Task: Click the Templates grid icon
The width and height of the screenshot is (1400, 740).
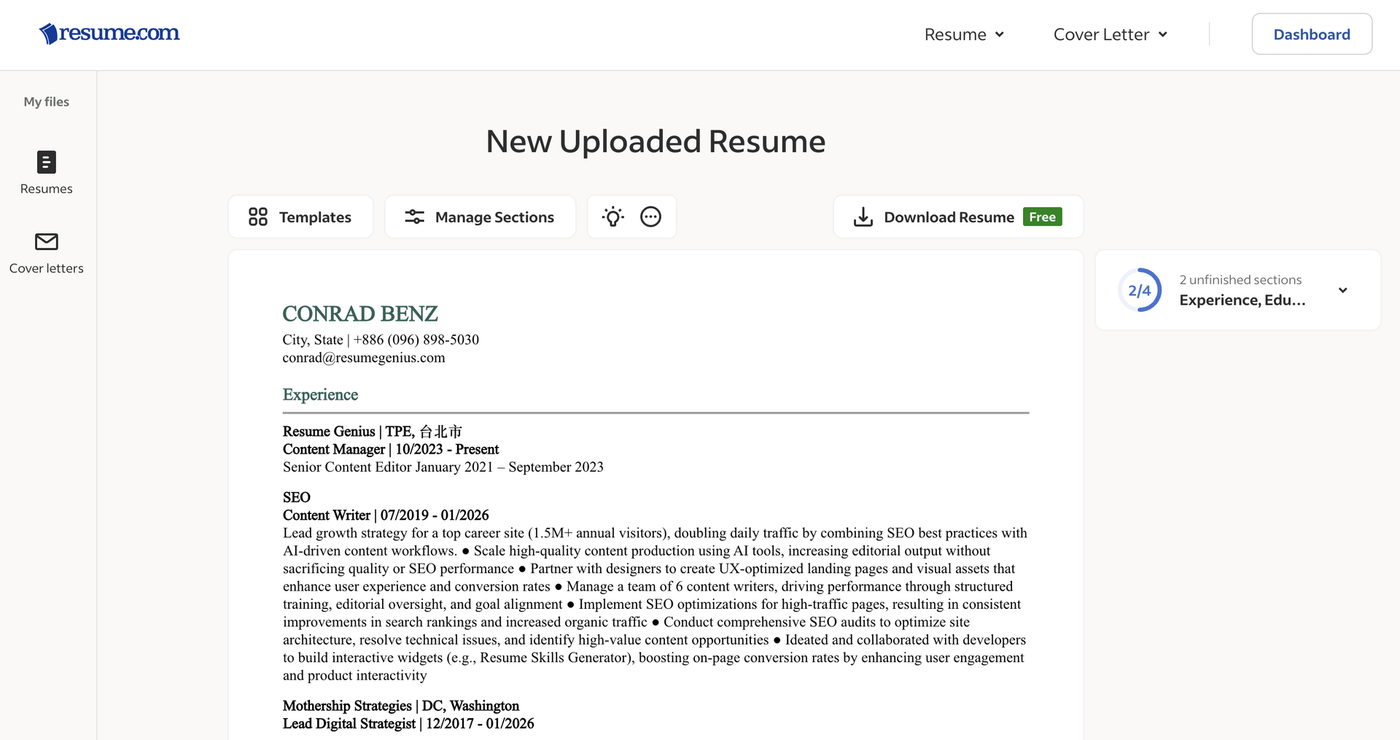Action: point(258,217)
